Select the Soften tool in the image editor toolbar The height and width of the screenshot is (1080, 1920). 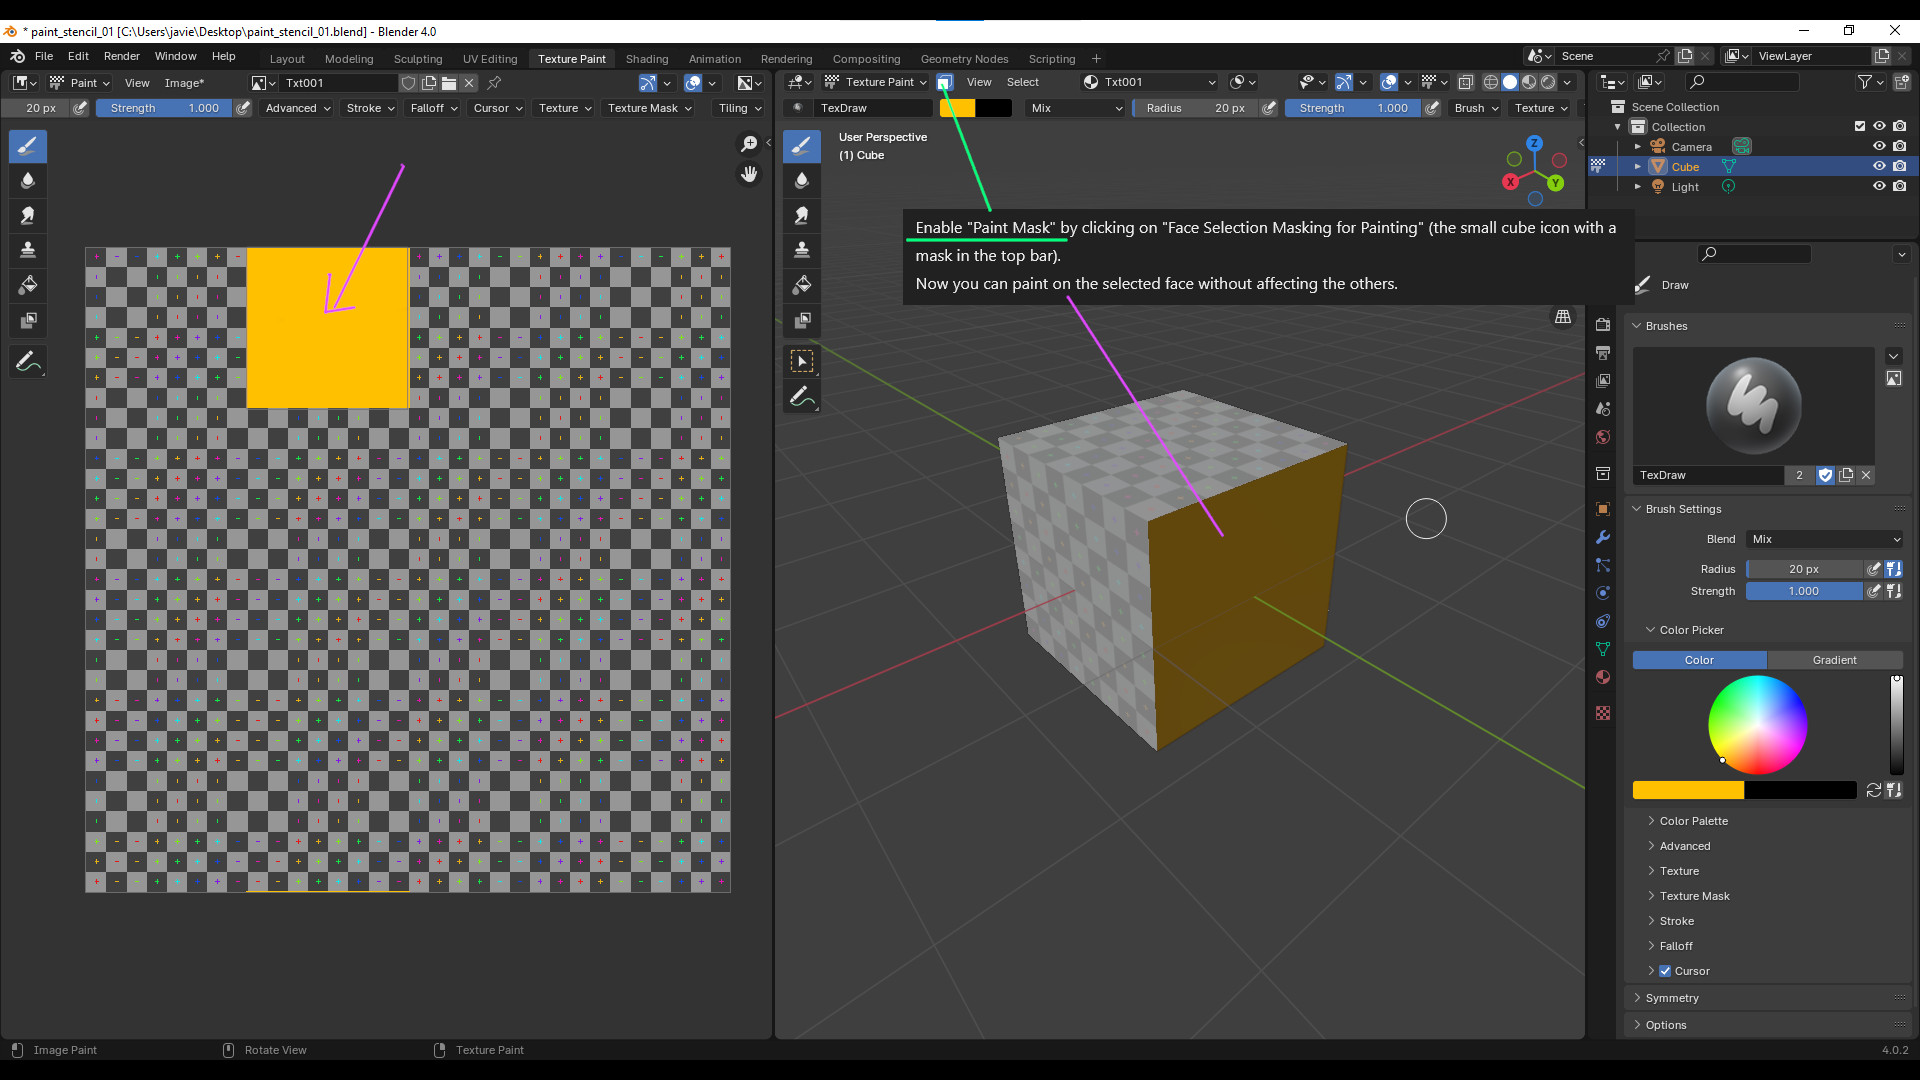click(28, 181)
